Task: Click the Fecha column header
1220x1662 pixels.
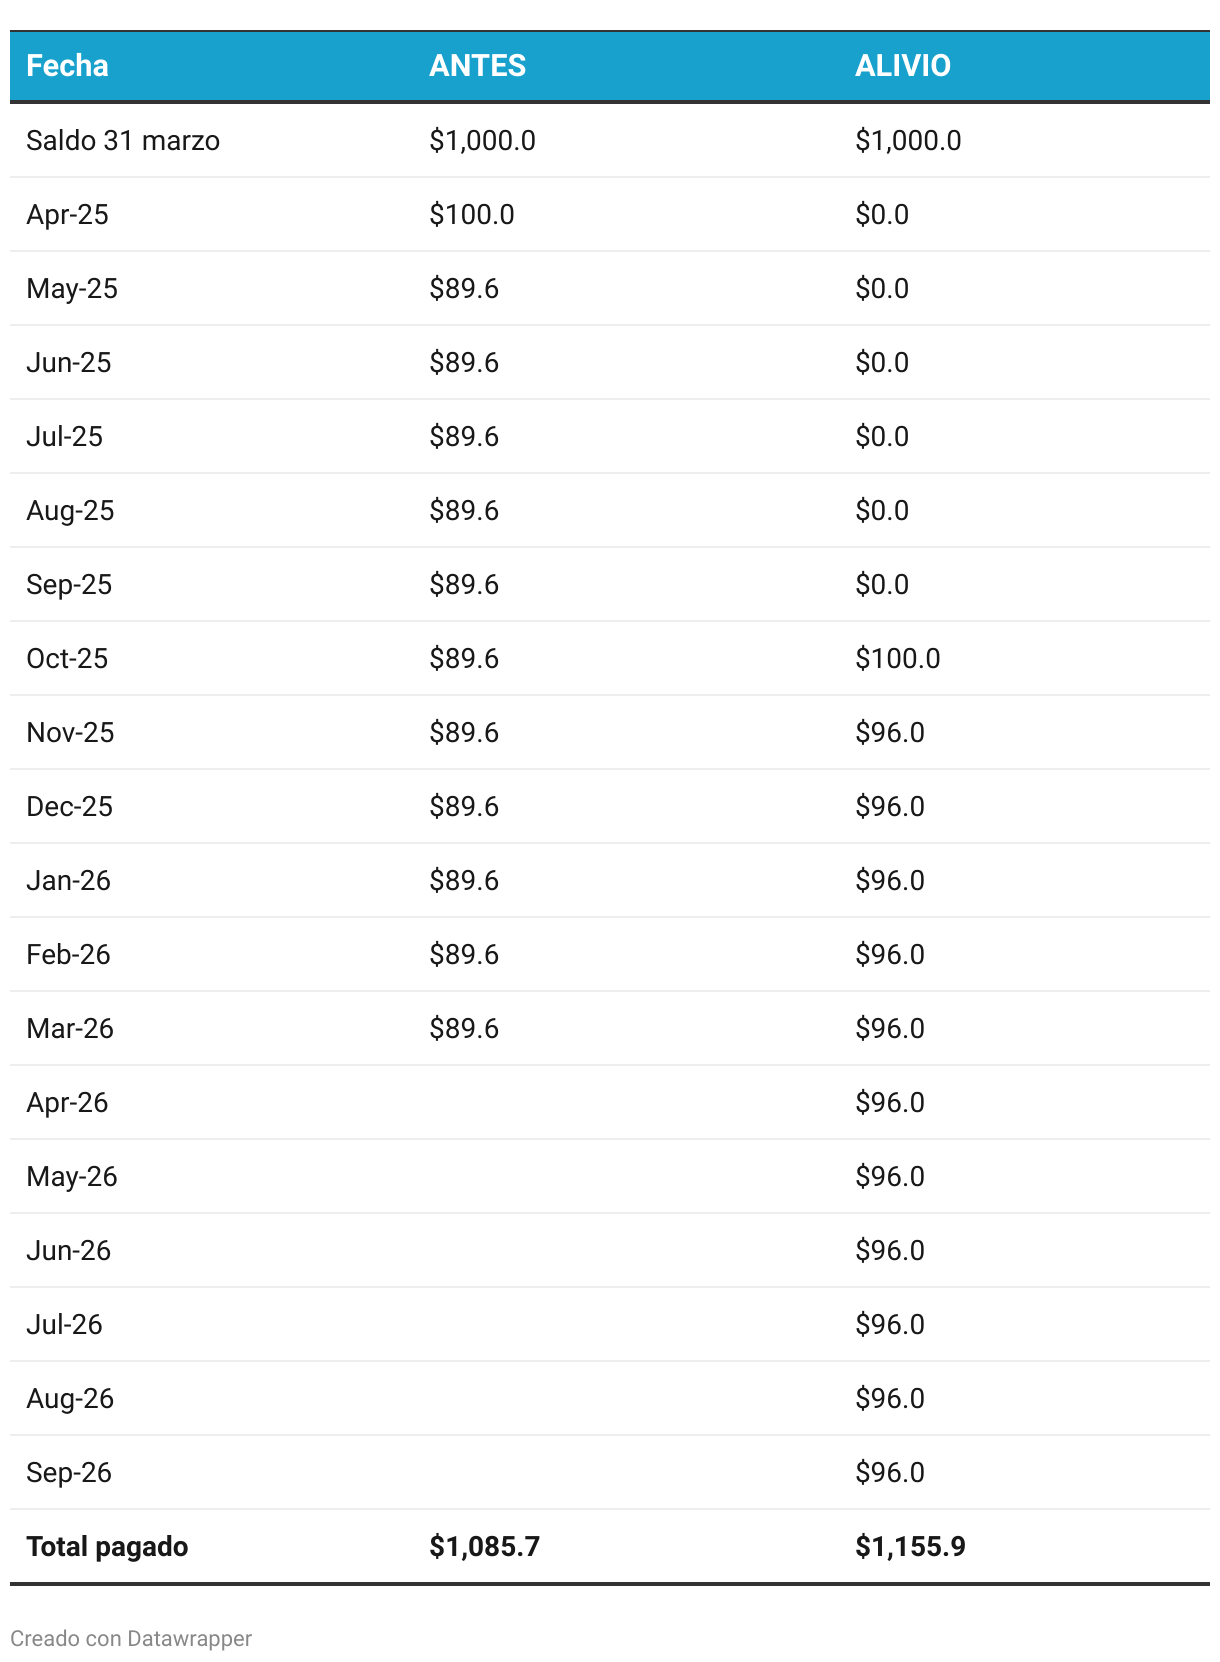Action: (67, 66)
